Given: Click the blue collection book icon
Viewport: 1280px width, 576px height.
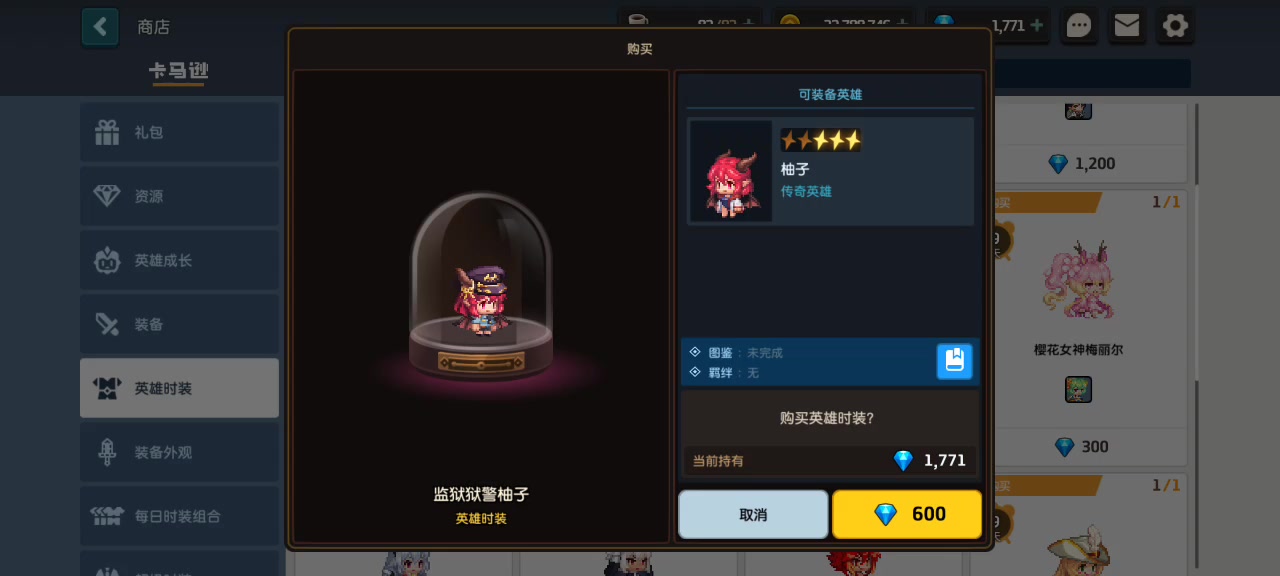Looking at the screenshot, I should coord(954,361).
